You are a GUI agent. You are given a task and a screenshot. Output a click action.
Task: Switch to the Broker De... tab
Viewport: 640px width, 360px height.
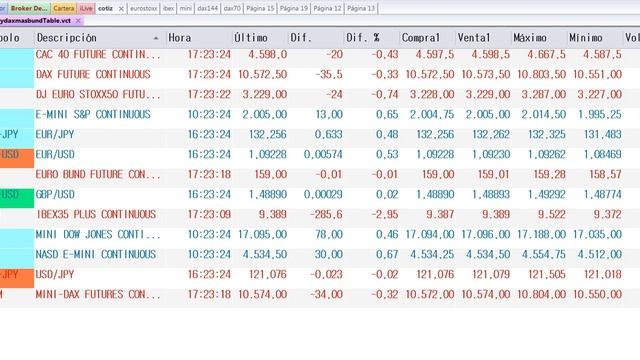pos(29,8)
